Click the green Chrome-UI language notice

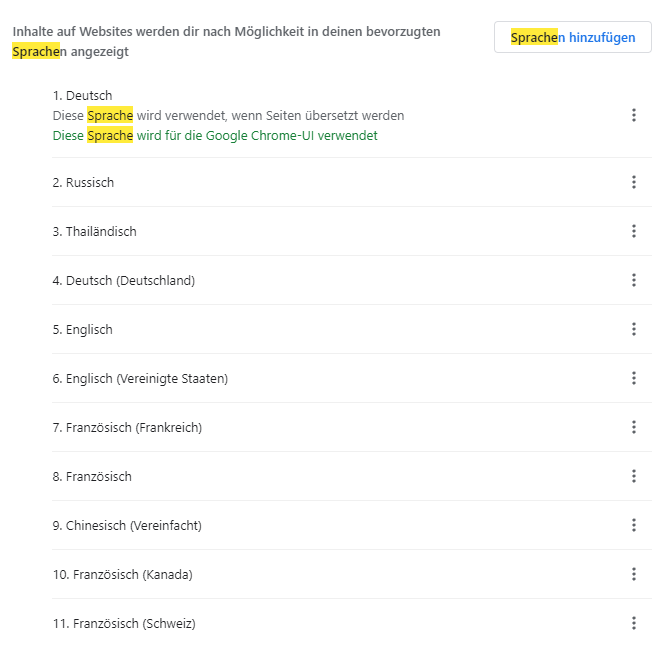(x=215, y=136)
